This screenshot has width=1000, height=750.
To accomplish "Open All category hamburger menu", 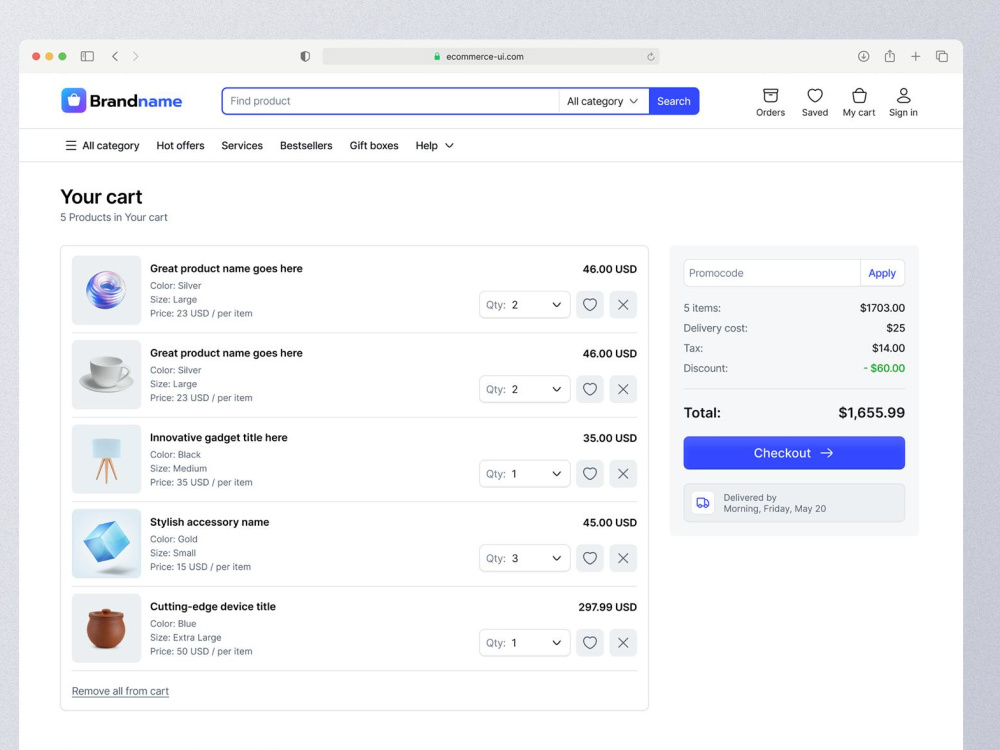I will [x=102, y=145].
